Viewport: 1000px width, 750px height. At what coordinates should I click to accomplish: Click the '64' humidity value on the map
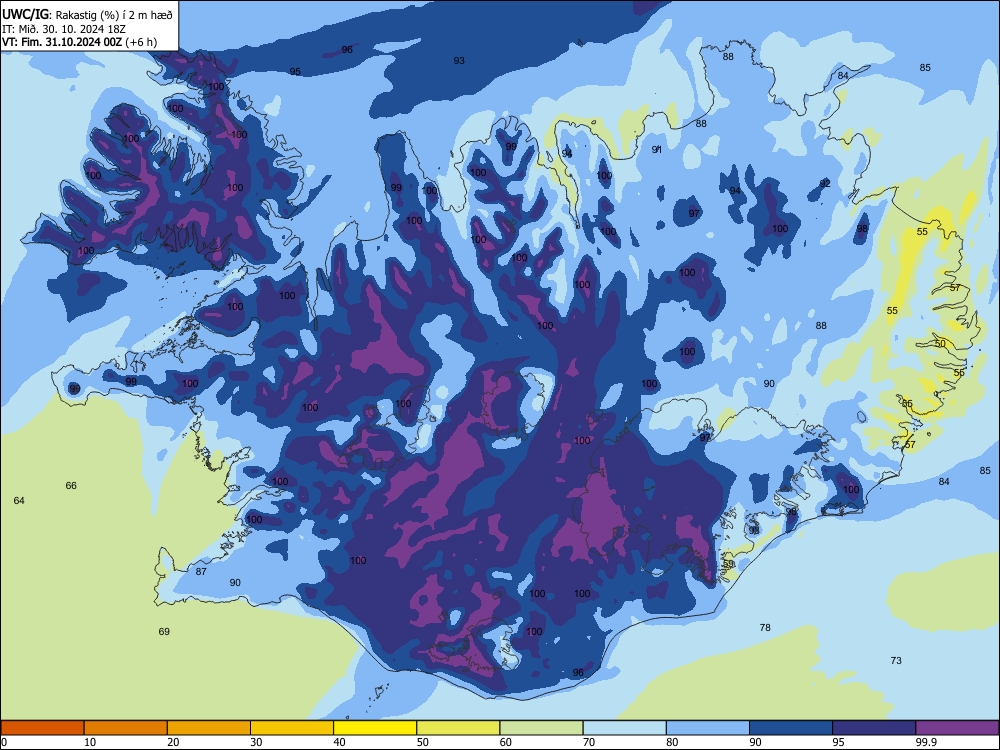(x=19, y=501)
